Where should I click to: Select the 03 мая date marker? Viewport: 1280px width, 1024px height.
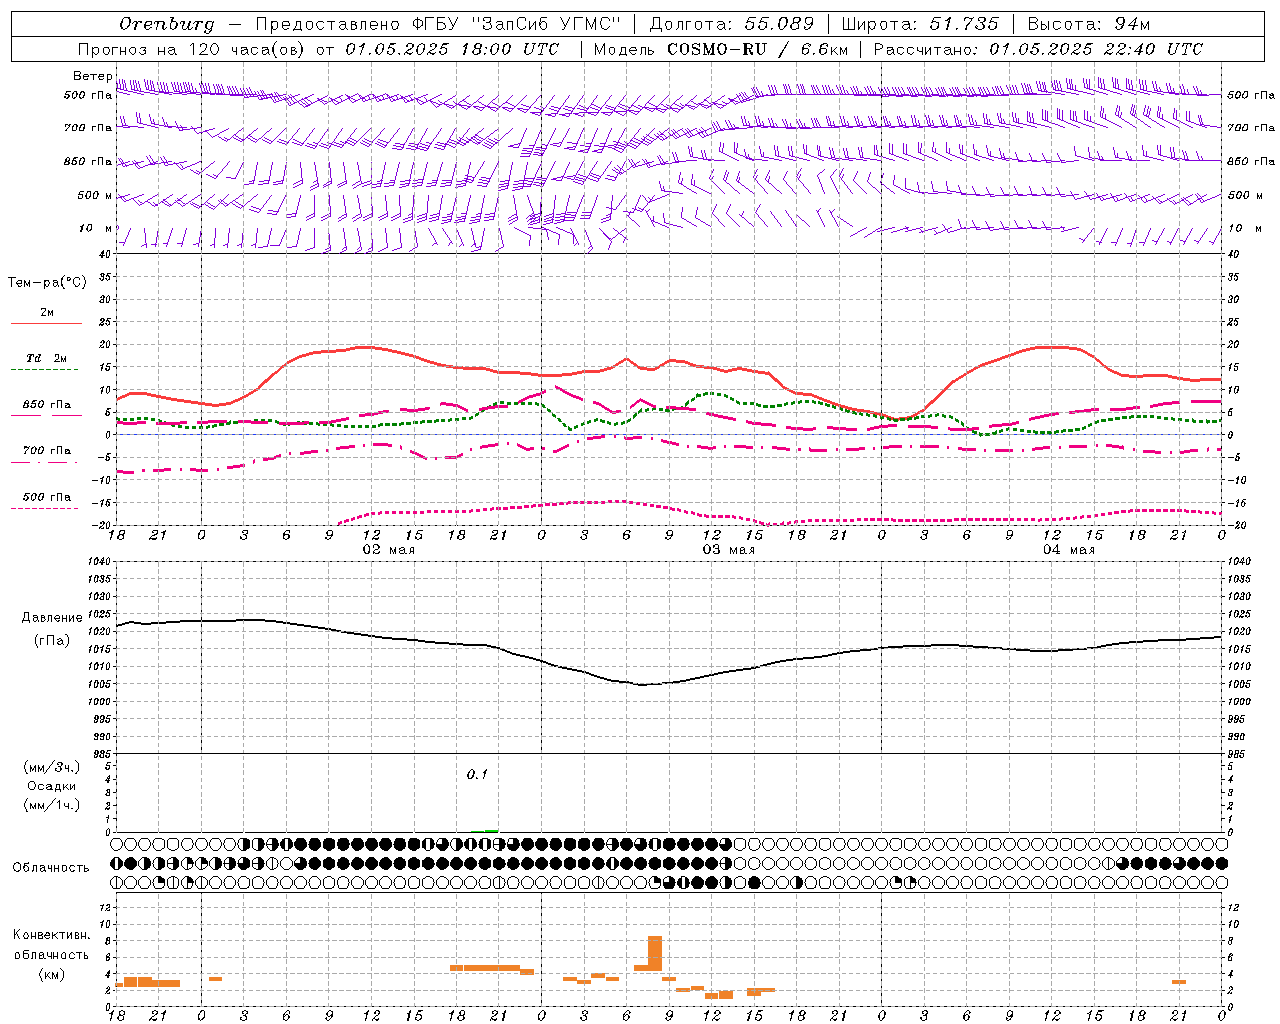728,550
